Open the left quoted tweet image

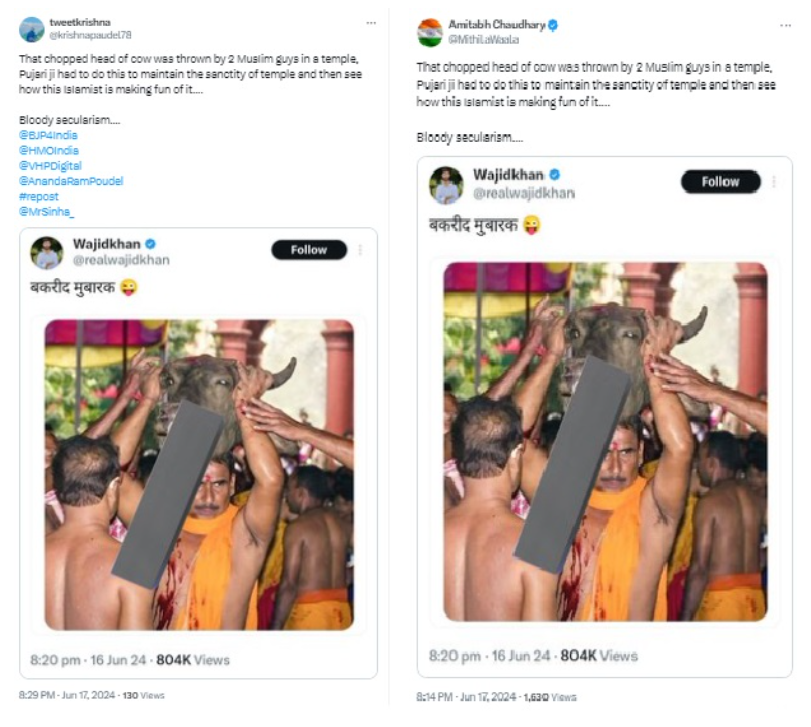click(x=199, y=474)
